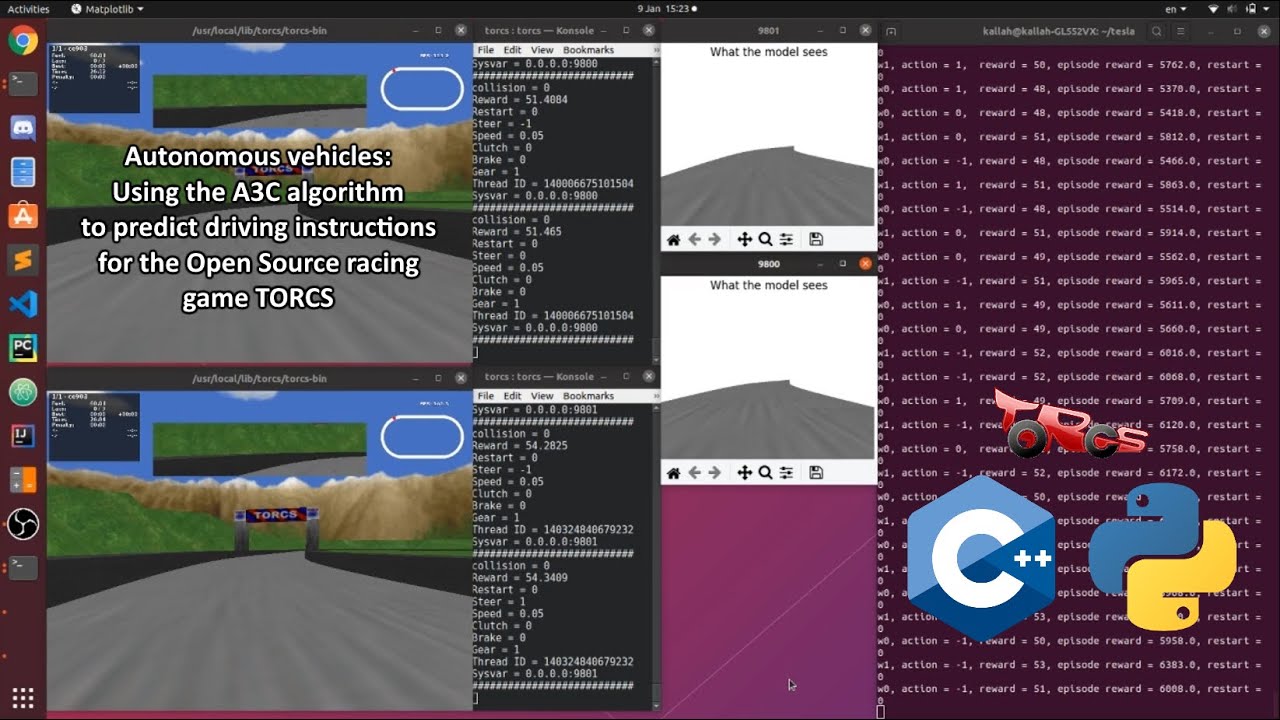The width and height of the screenshot is (1280, 720).
Task: Open IntelliJ IDEA from the dock
Action: (x=23, y=436)
